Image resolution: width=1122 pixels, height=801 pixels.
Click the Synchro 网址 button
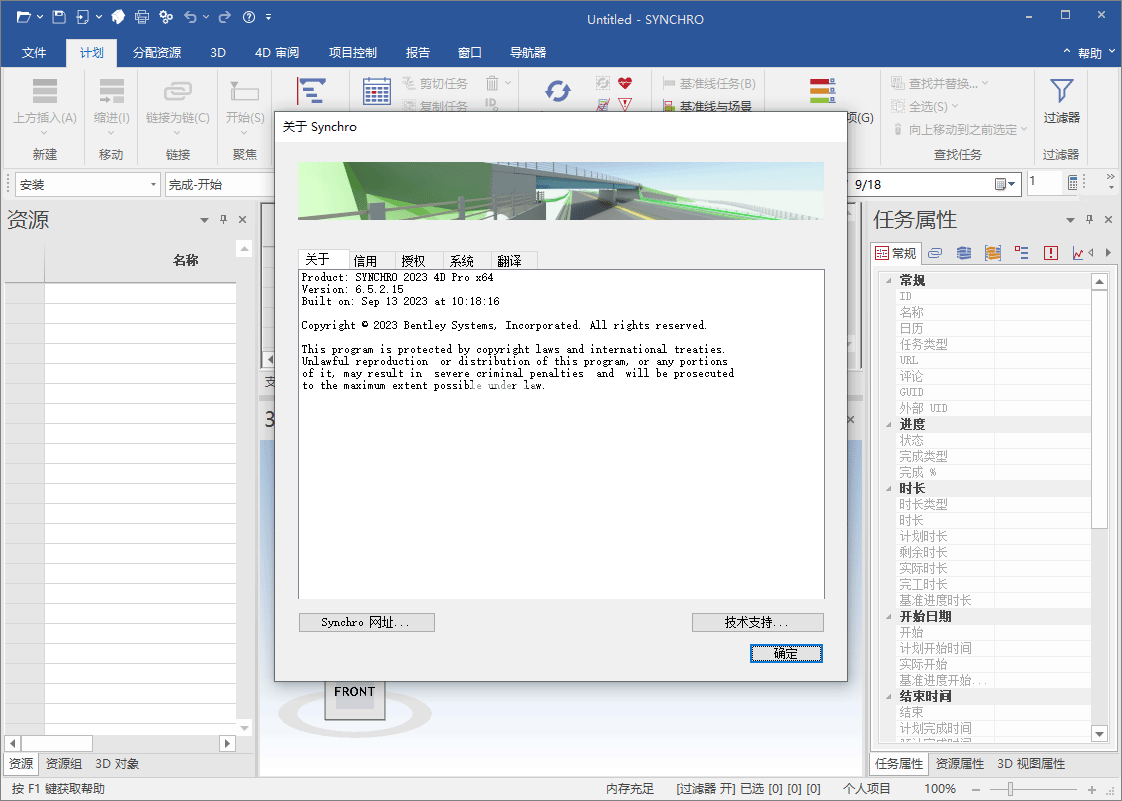(x=366, y=623)
